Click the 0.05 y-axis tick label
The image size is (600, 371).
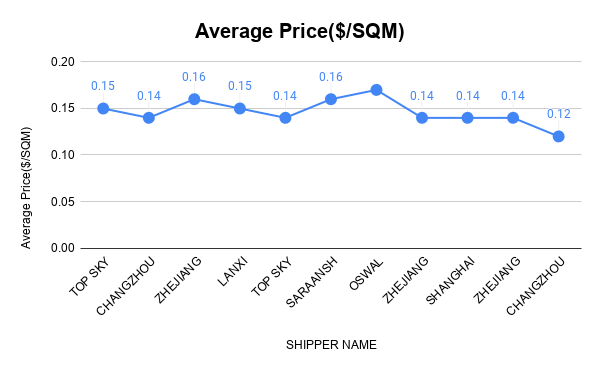click(x=63, y=202)
